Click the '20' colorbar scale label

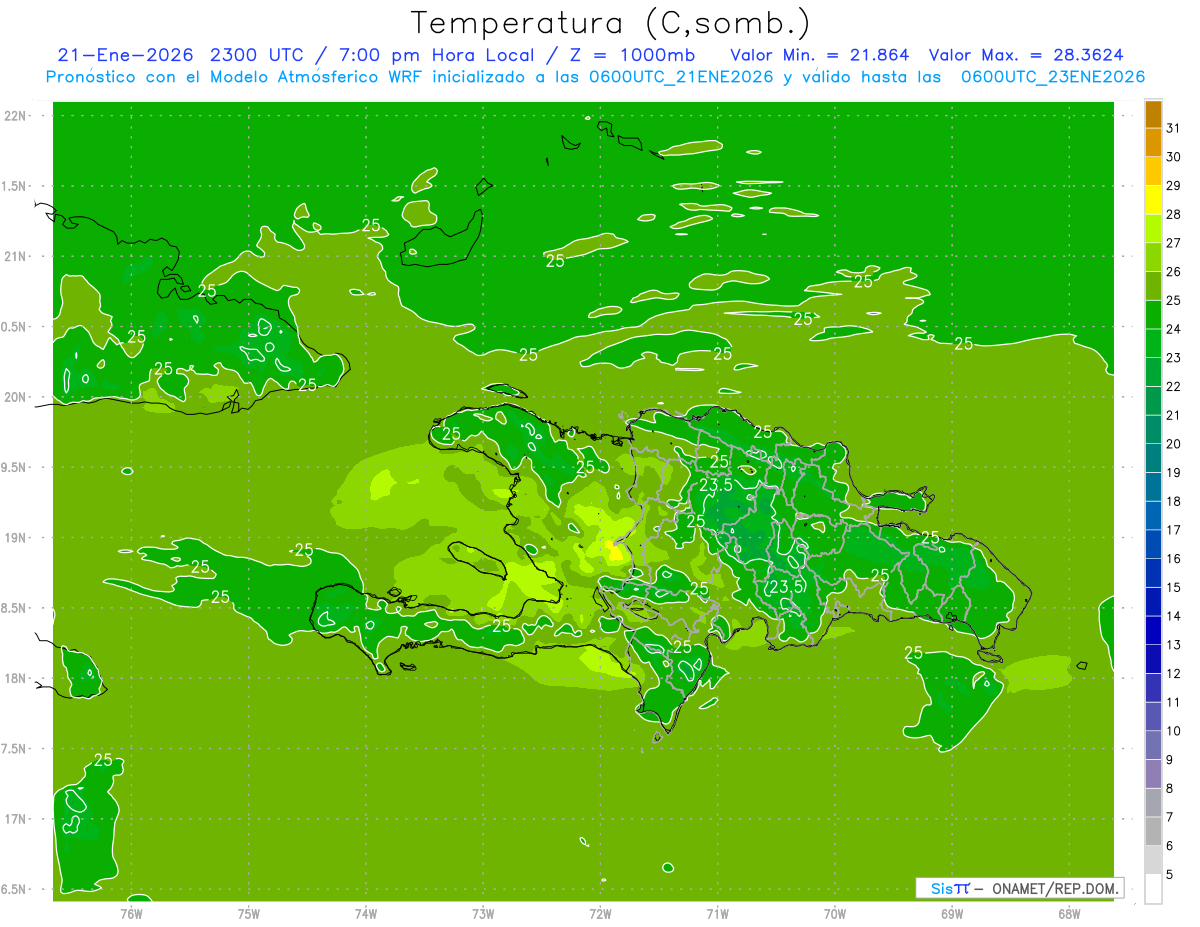[x=1173, y=444]
